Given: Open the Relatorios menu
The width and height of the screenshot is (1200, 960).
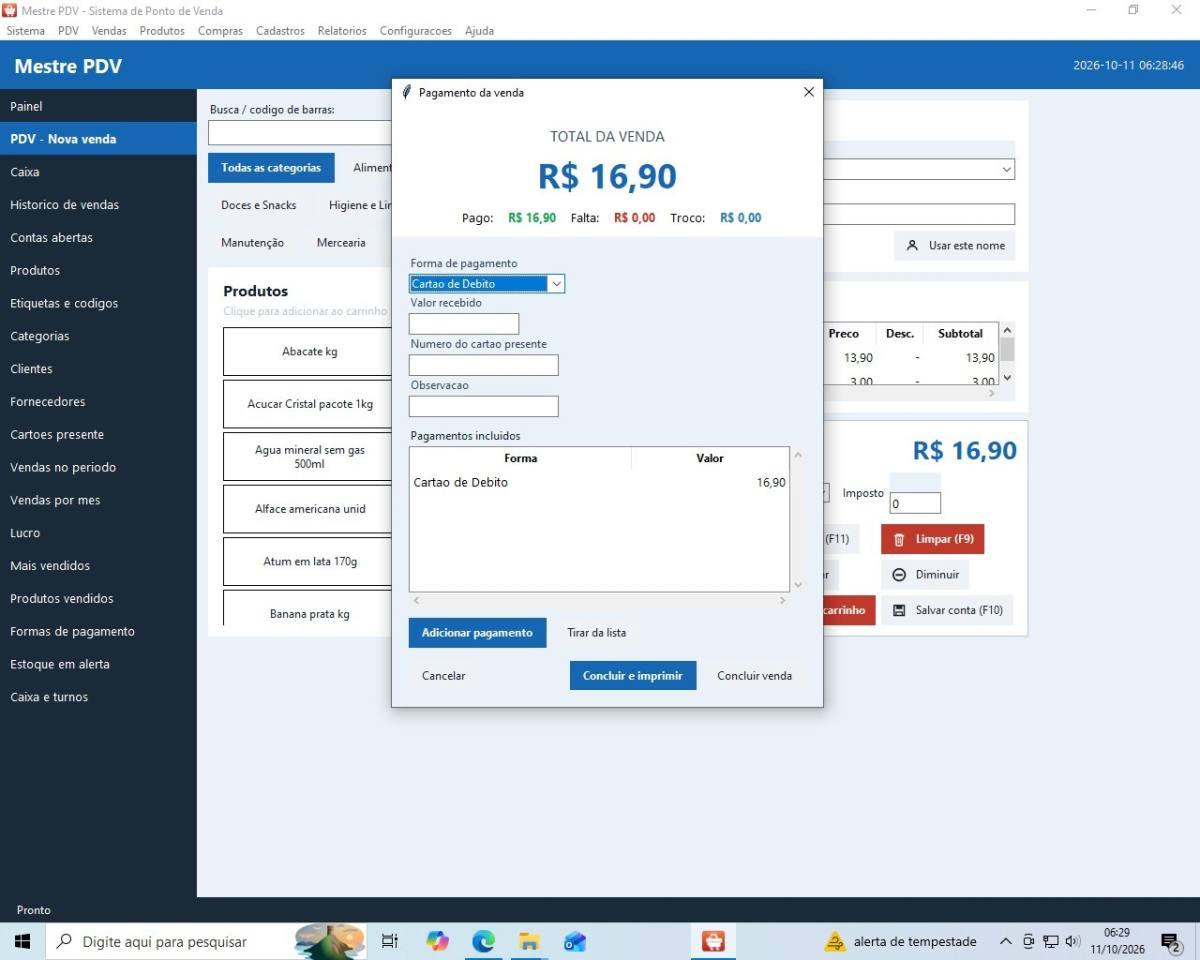Looking at the screenshot, I should point(342,31).
